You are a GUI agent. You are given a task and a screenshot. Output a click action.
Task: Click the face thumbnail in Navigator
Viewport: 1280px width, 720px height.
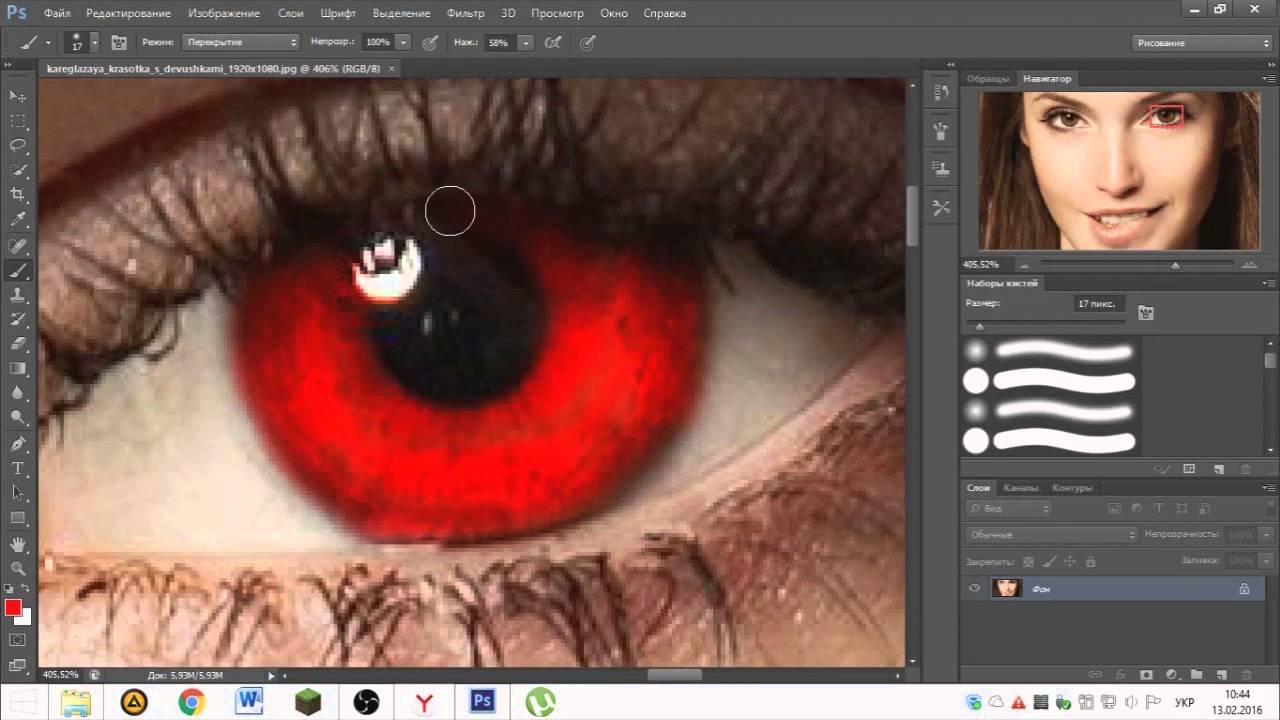(1119, 170)
